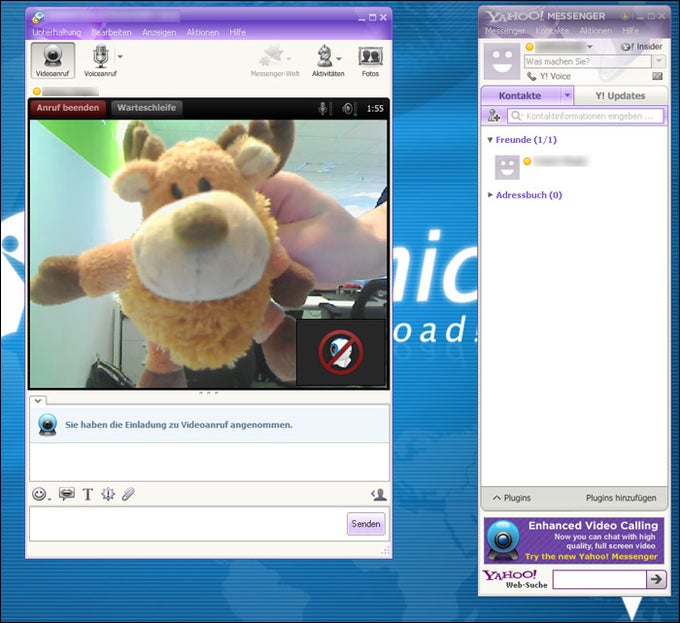Open the status dropdown next to username

pos(589,46)
